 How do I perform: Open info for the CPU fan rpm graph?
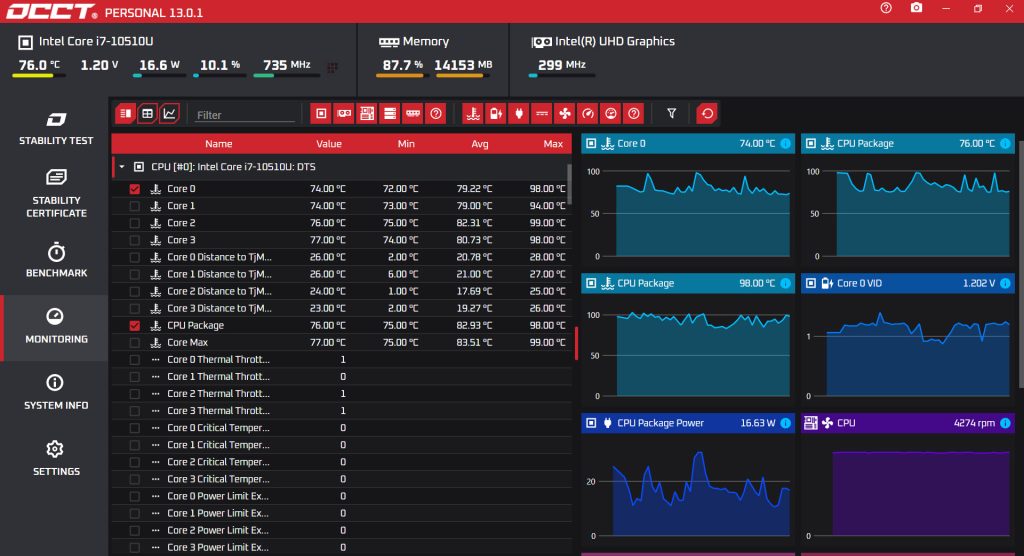[1005, 423]
